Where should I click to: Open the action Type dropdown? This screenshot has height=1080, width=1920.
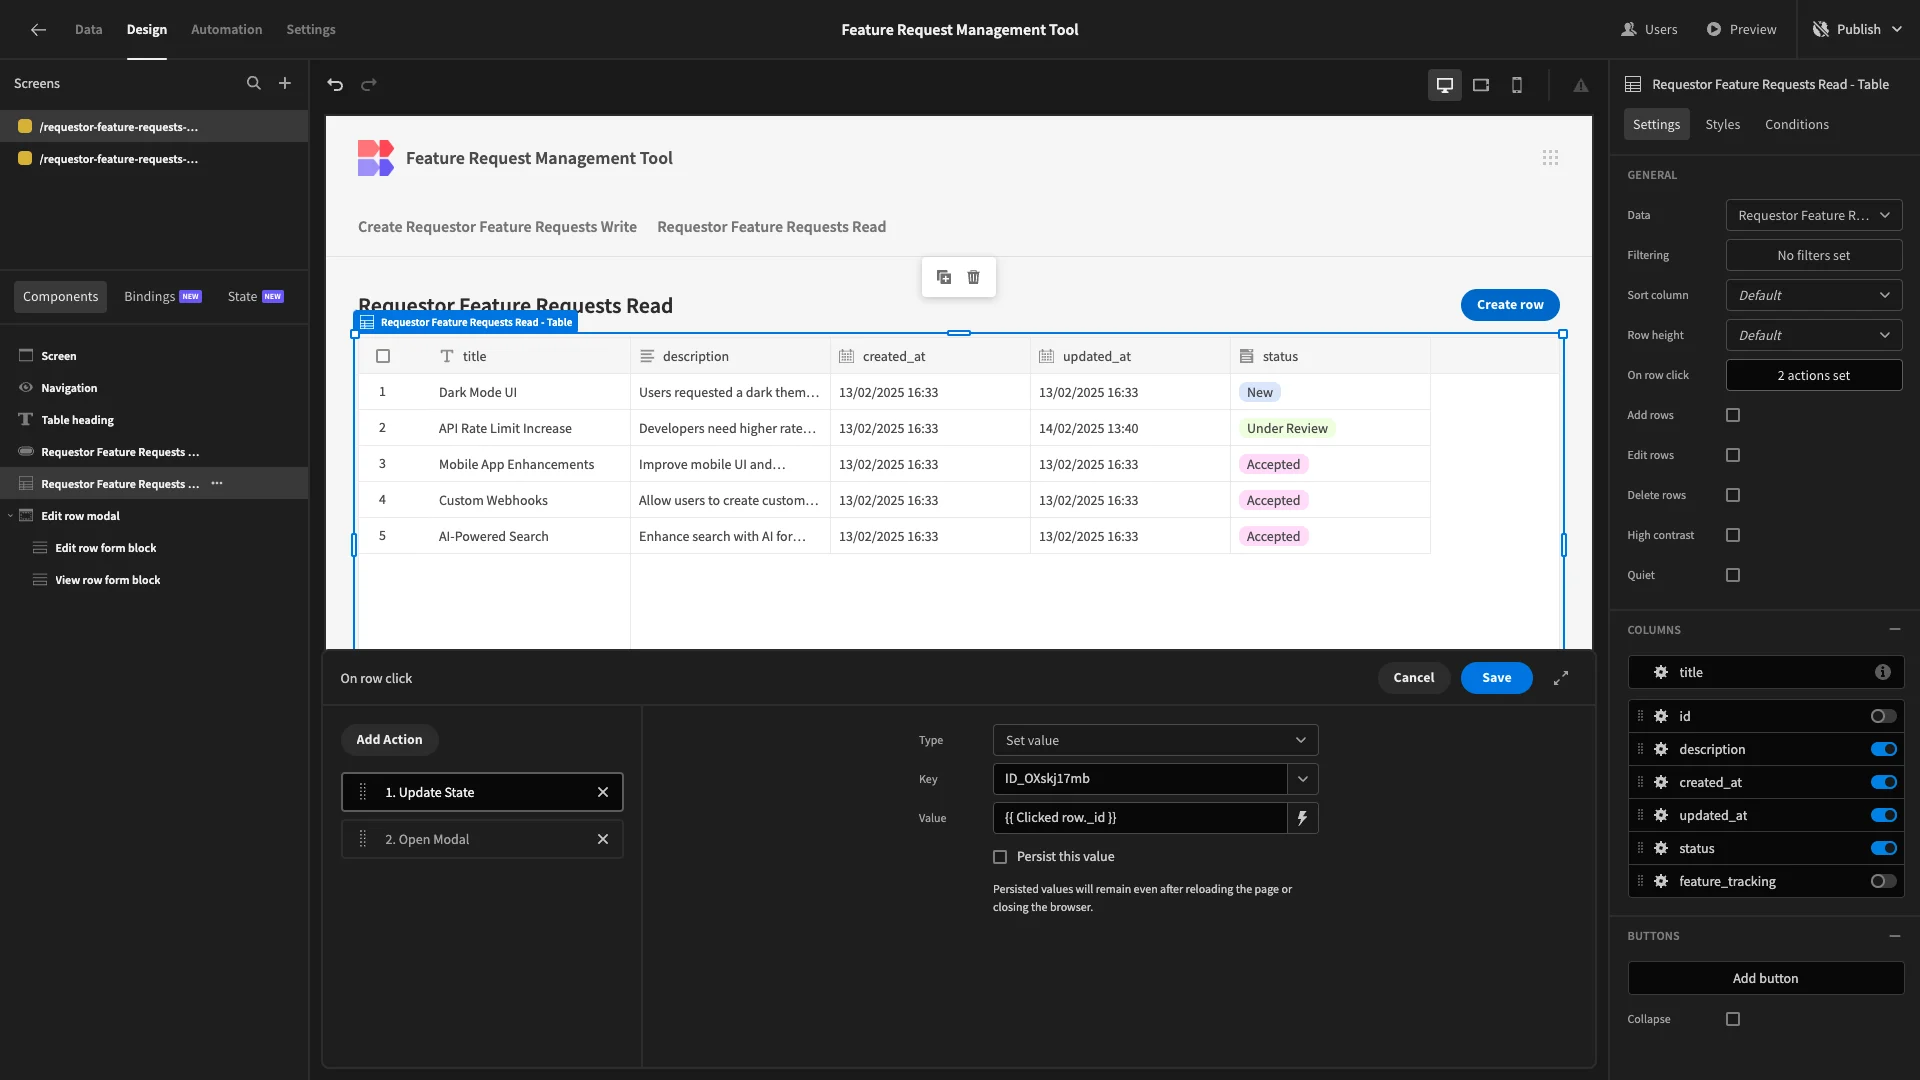tap(1155, 740)
